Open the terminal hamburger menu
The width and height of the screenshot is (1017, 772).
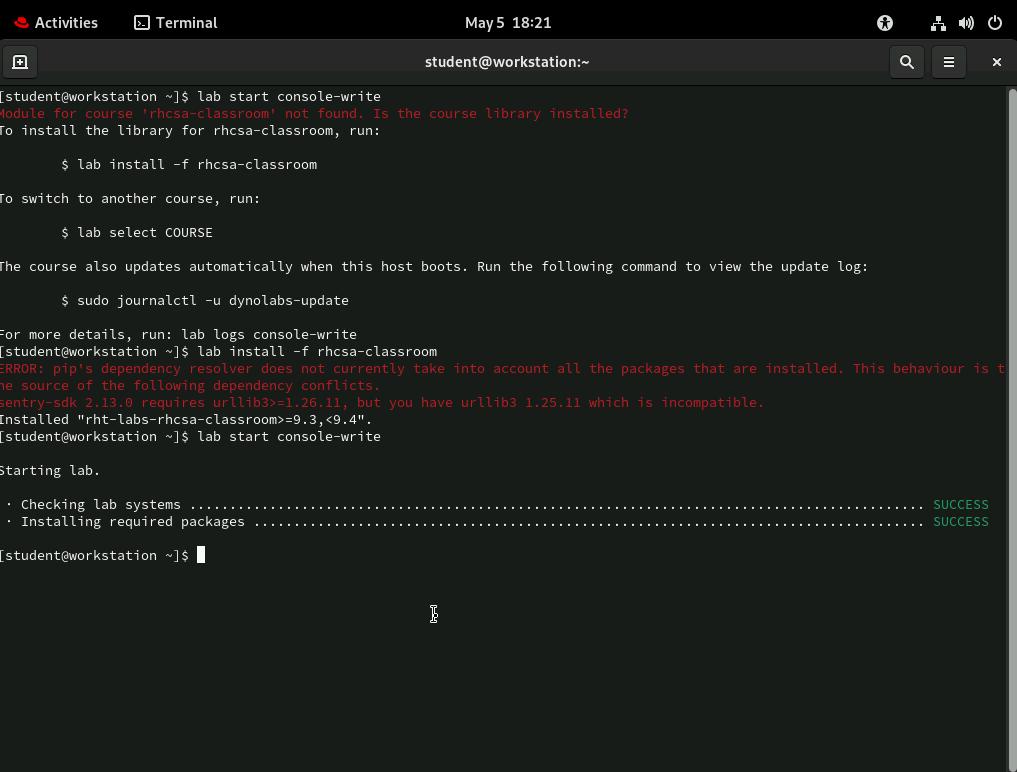(949, 62)
